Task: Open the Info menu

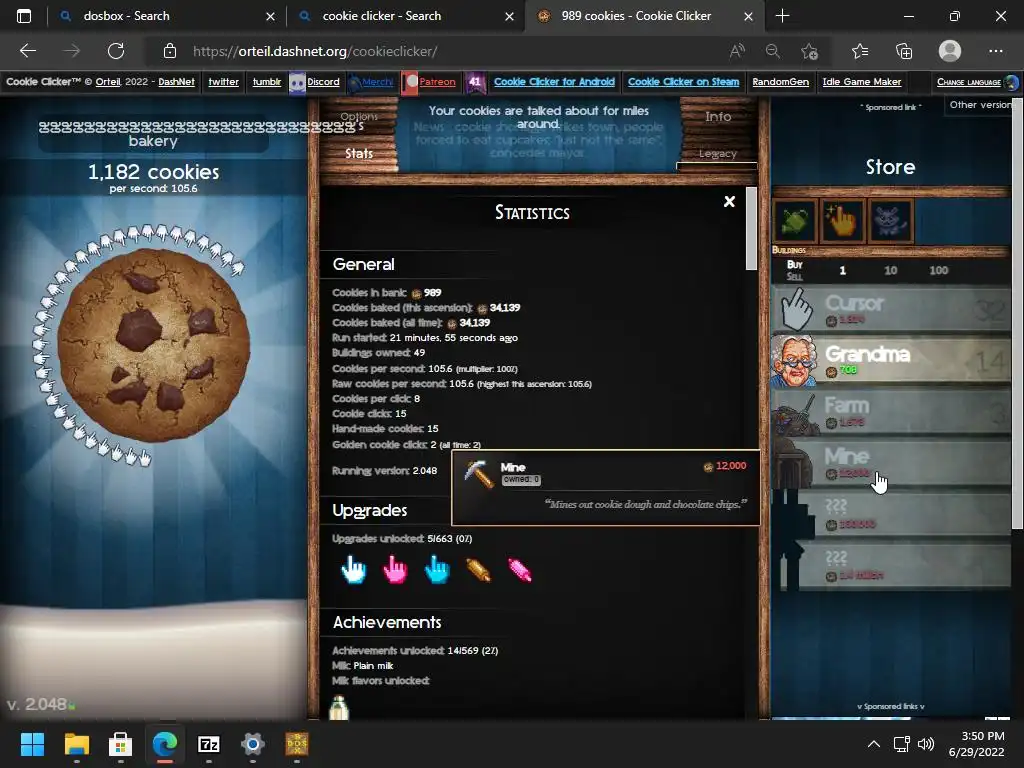Action: tap(718, 116)
